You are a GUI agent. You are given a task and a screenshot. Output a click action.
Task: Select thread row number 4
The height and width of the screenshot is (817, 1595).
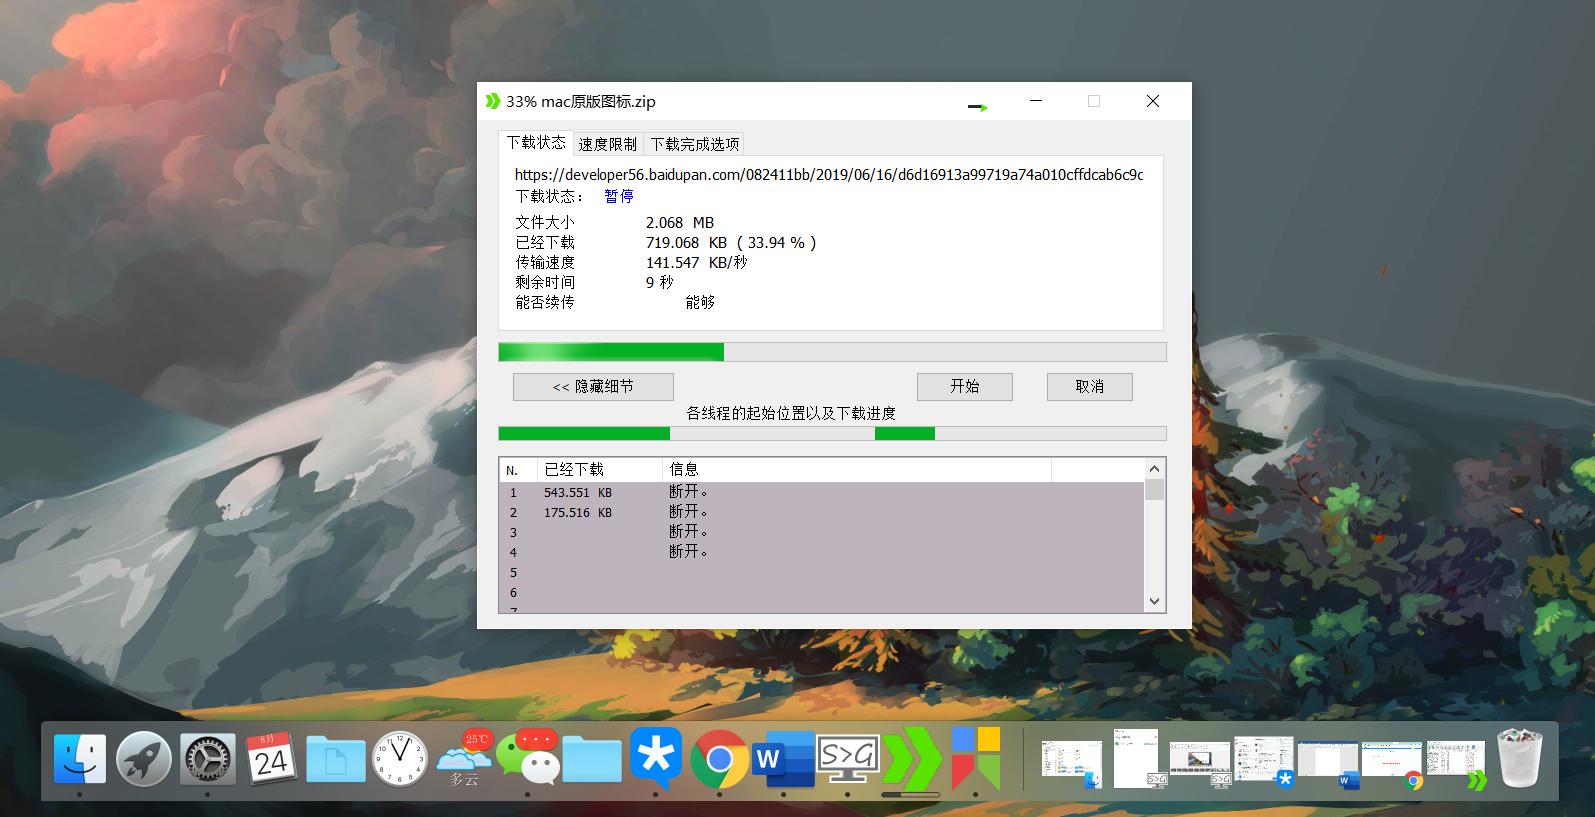click(822, 552)
